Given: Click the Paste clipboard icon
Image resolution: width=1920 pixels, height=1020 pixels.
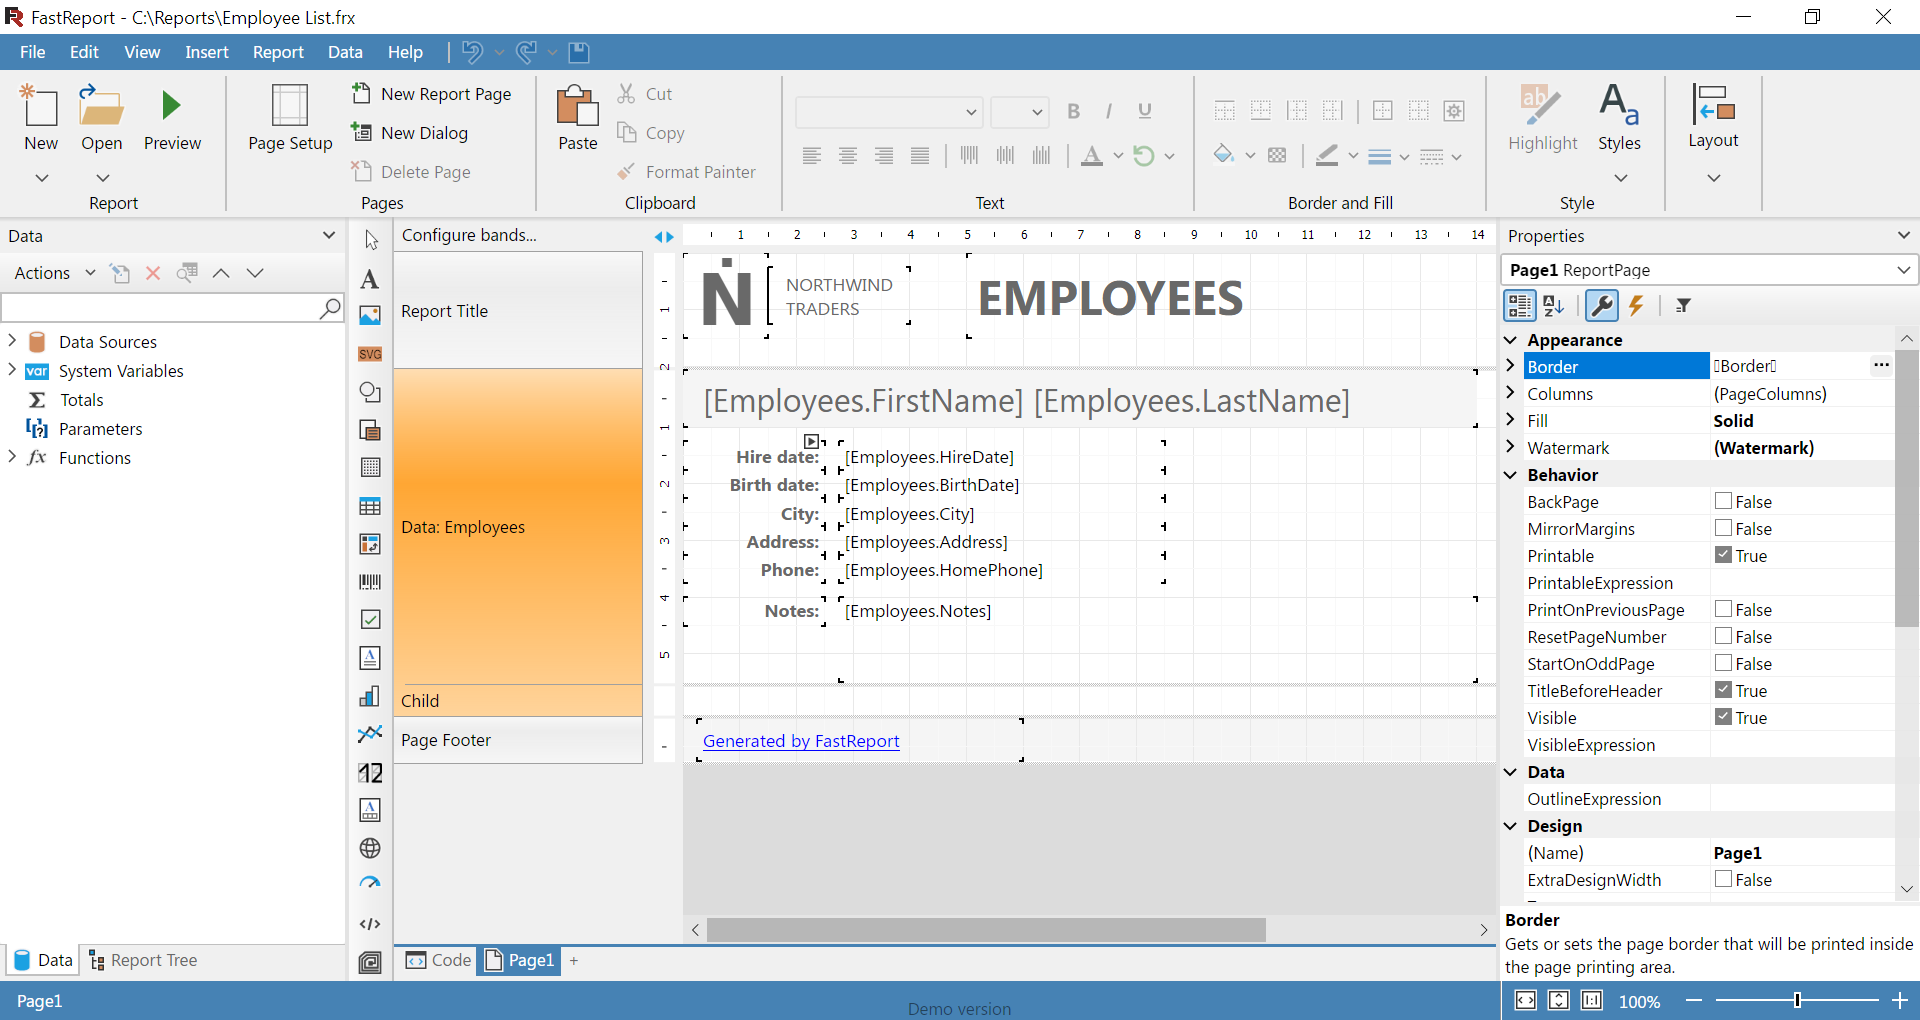Looking at the screenshot, I should tap(577, 106).
